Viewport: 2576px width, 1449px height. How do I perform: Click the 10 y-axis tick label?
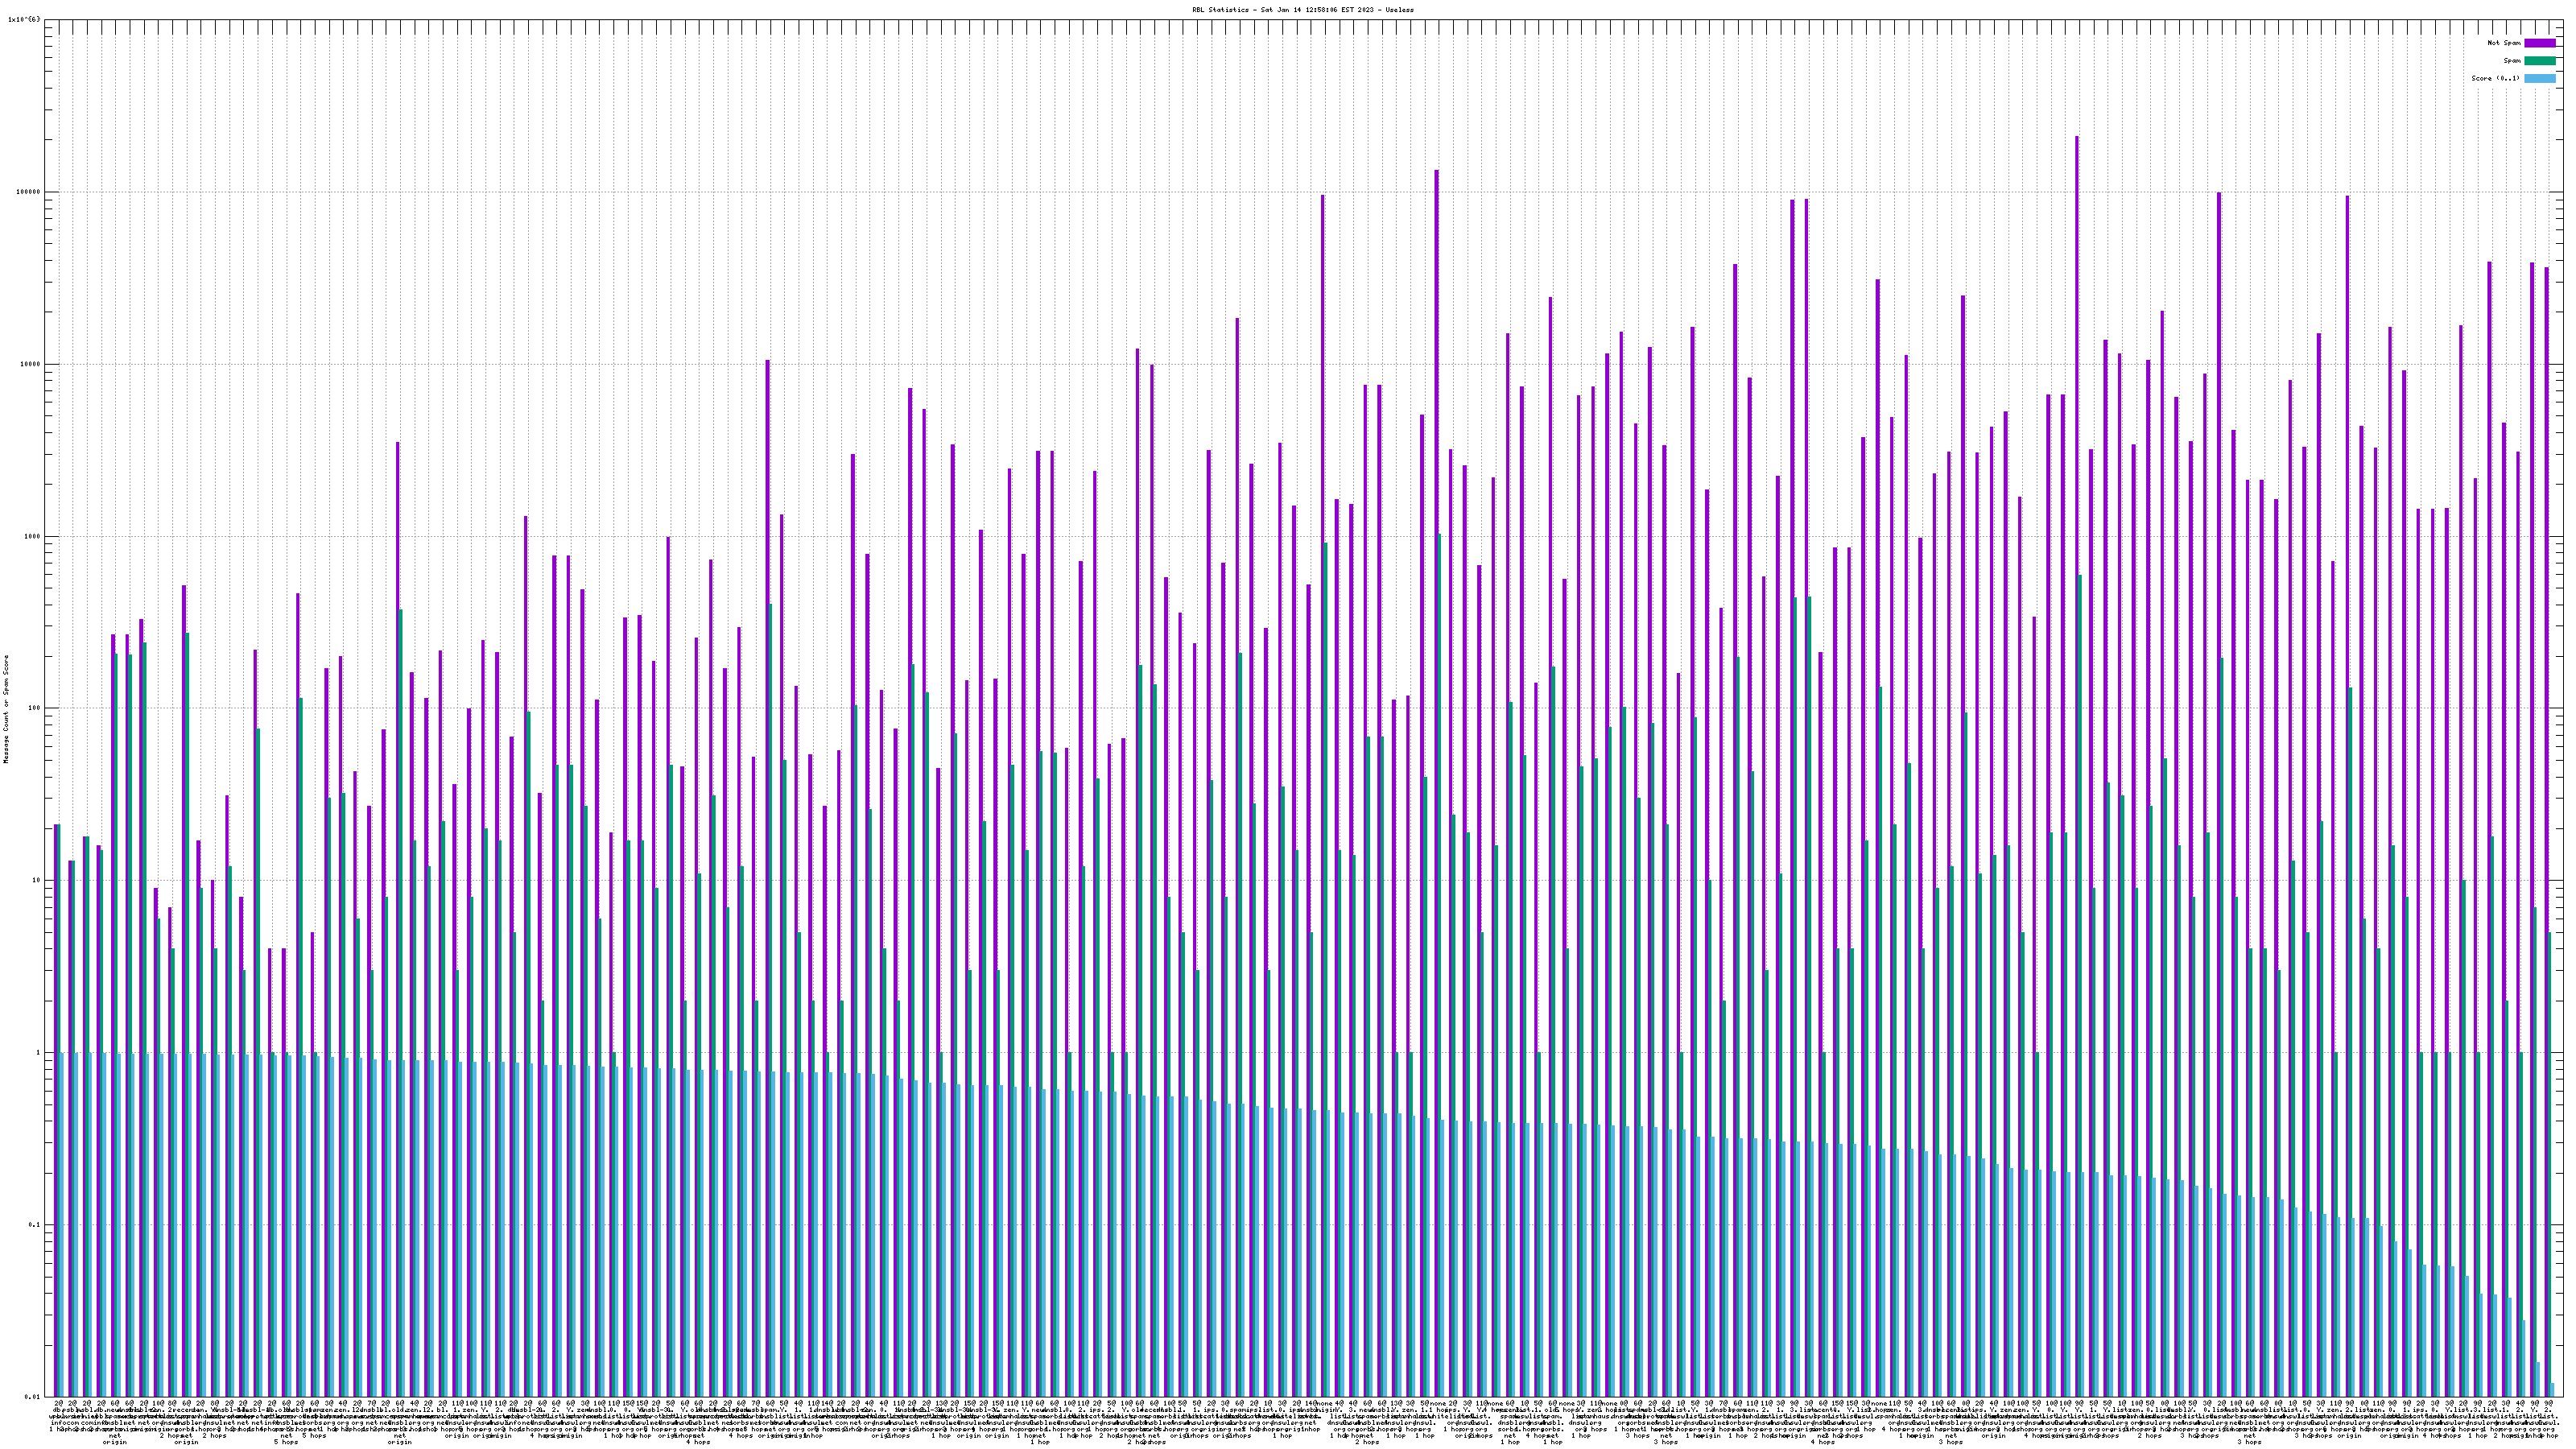pyautogui.click(x=38, y=880)
